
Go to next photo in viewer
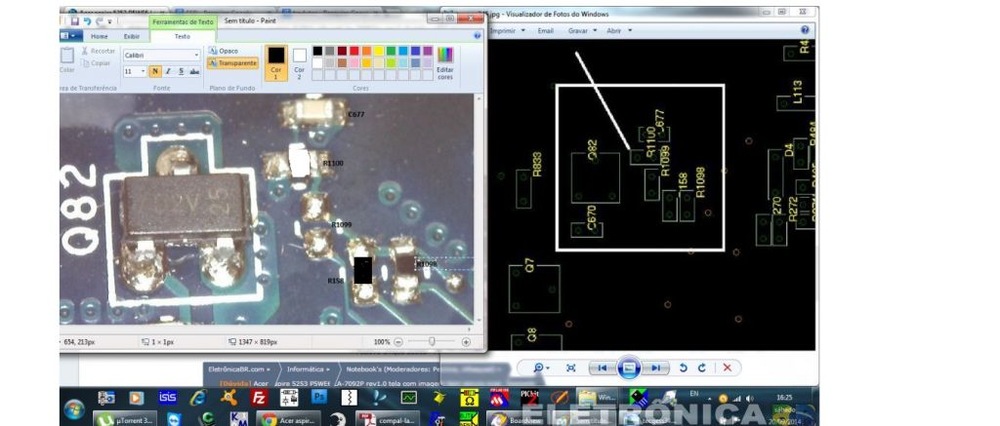point(655,368)
